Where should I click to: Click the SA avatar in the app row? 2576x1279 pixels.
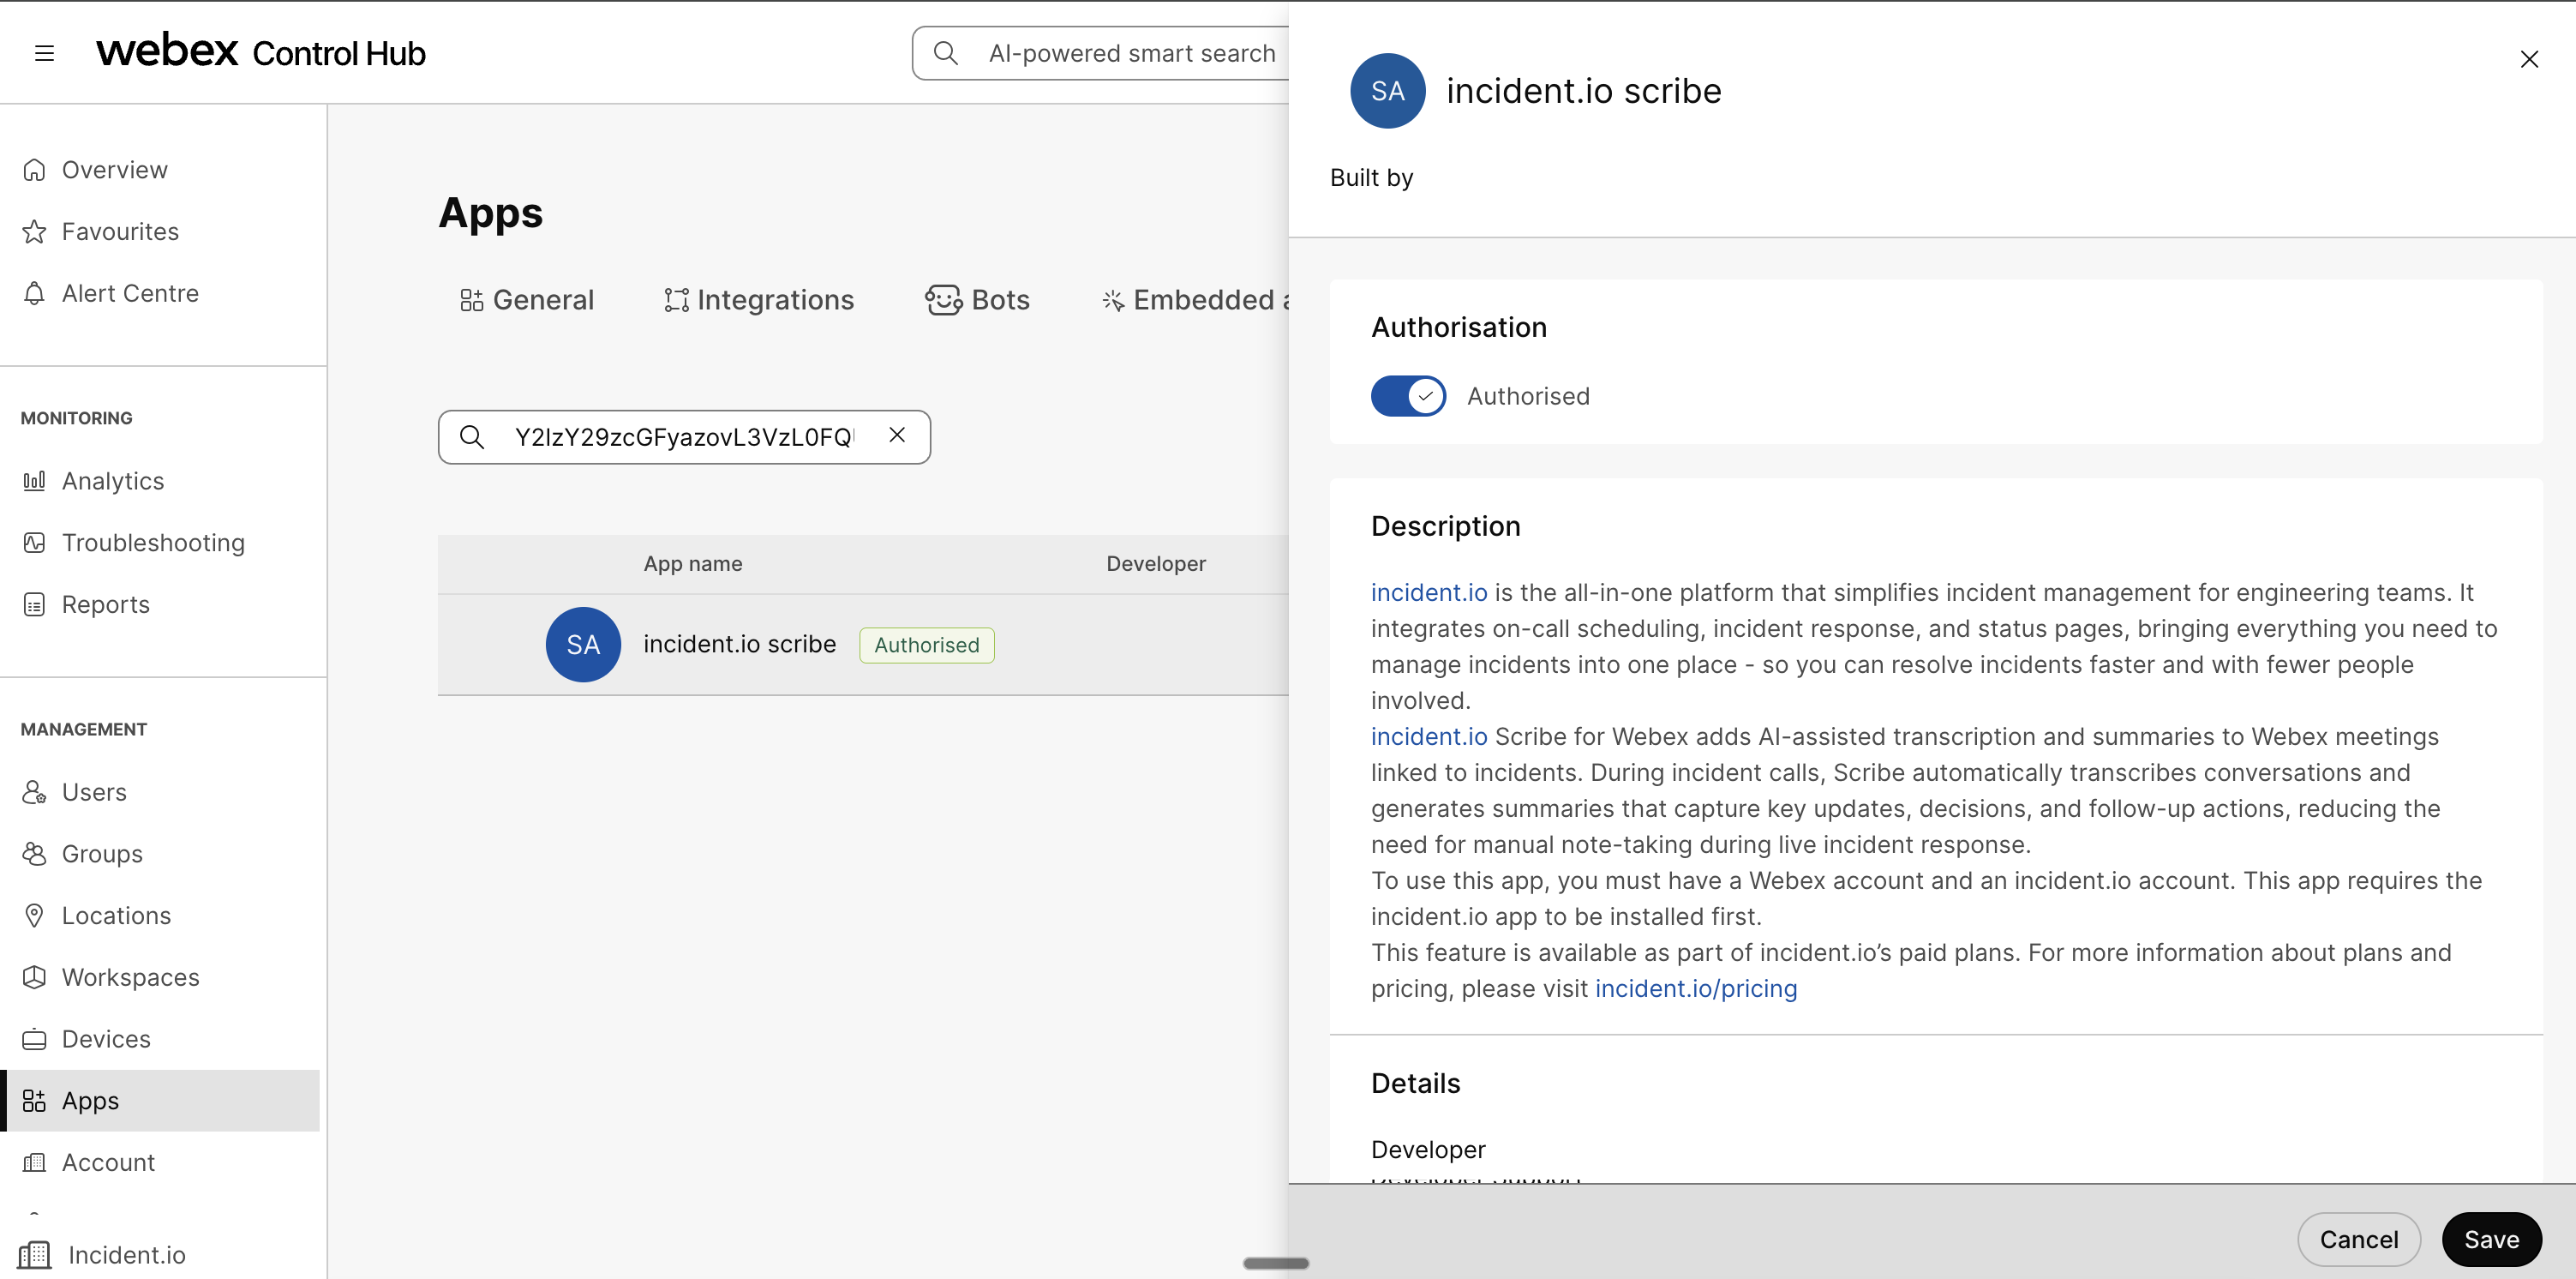point(583,645)
